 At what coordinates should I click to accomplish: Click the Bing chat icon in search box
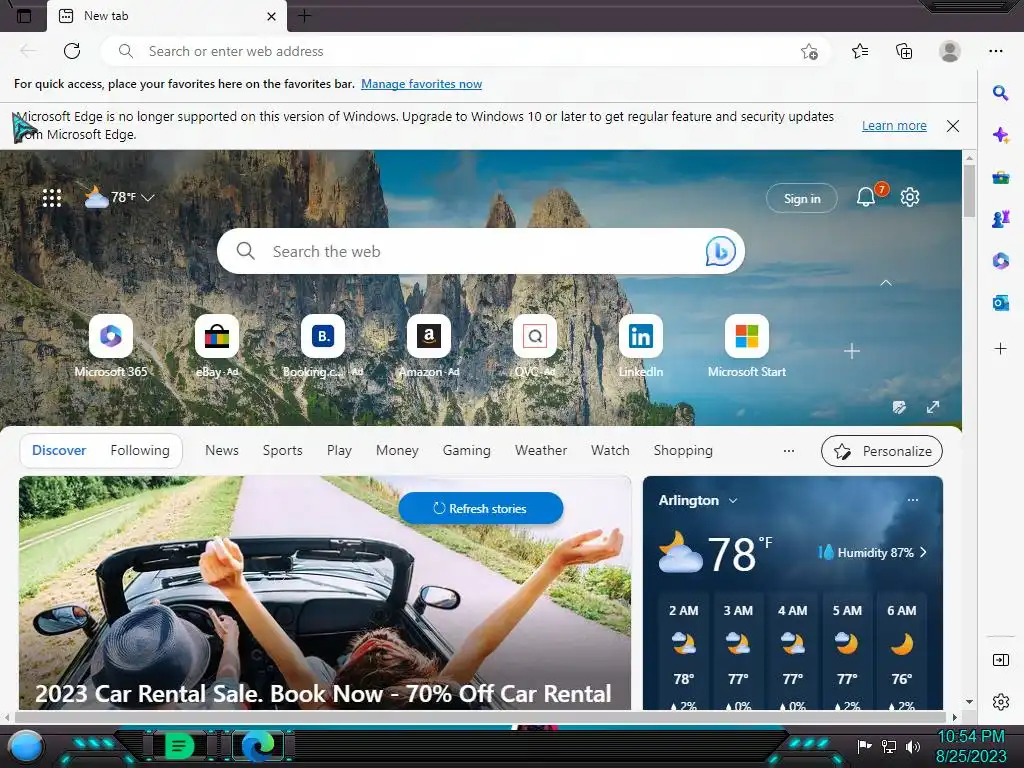720,251
